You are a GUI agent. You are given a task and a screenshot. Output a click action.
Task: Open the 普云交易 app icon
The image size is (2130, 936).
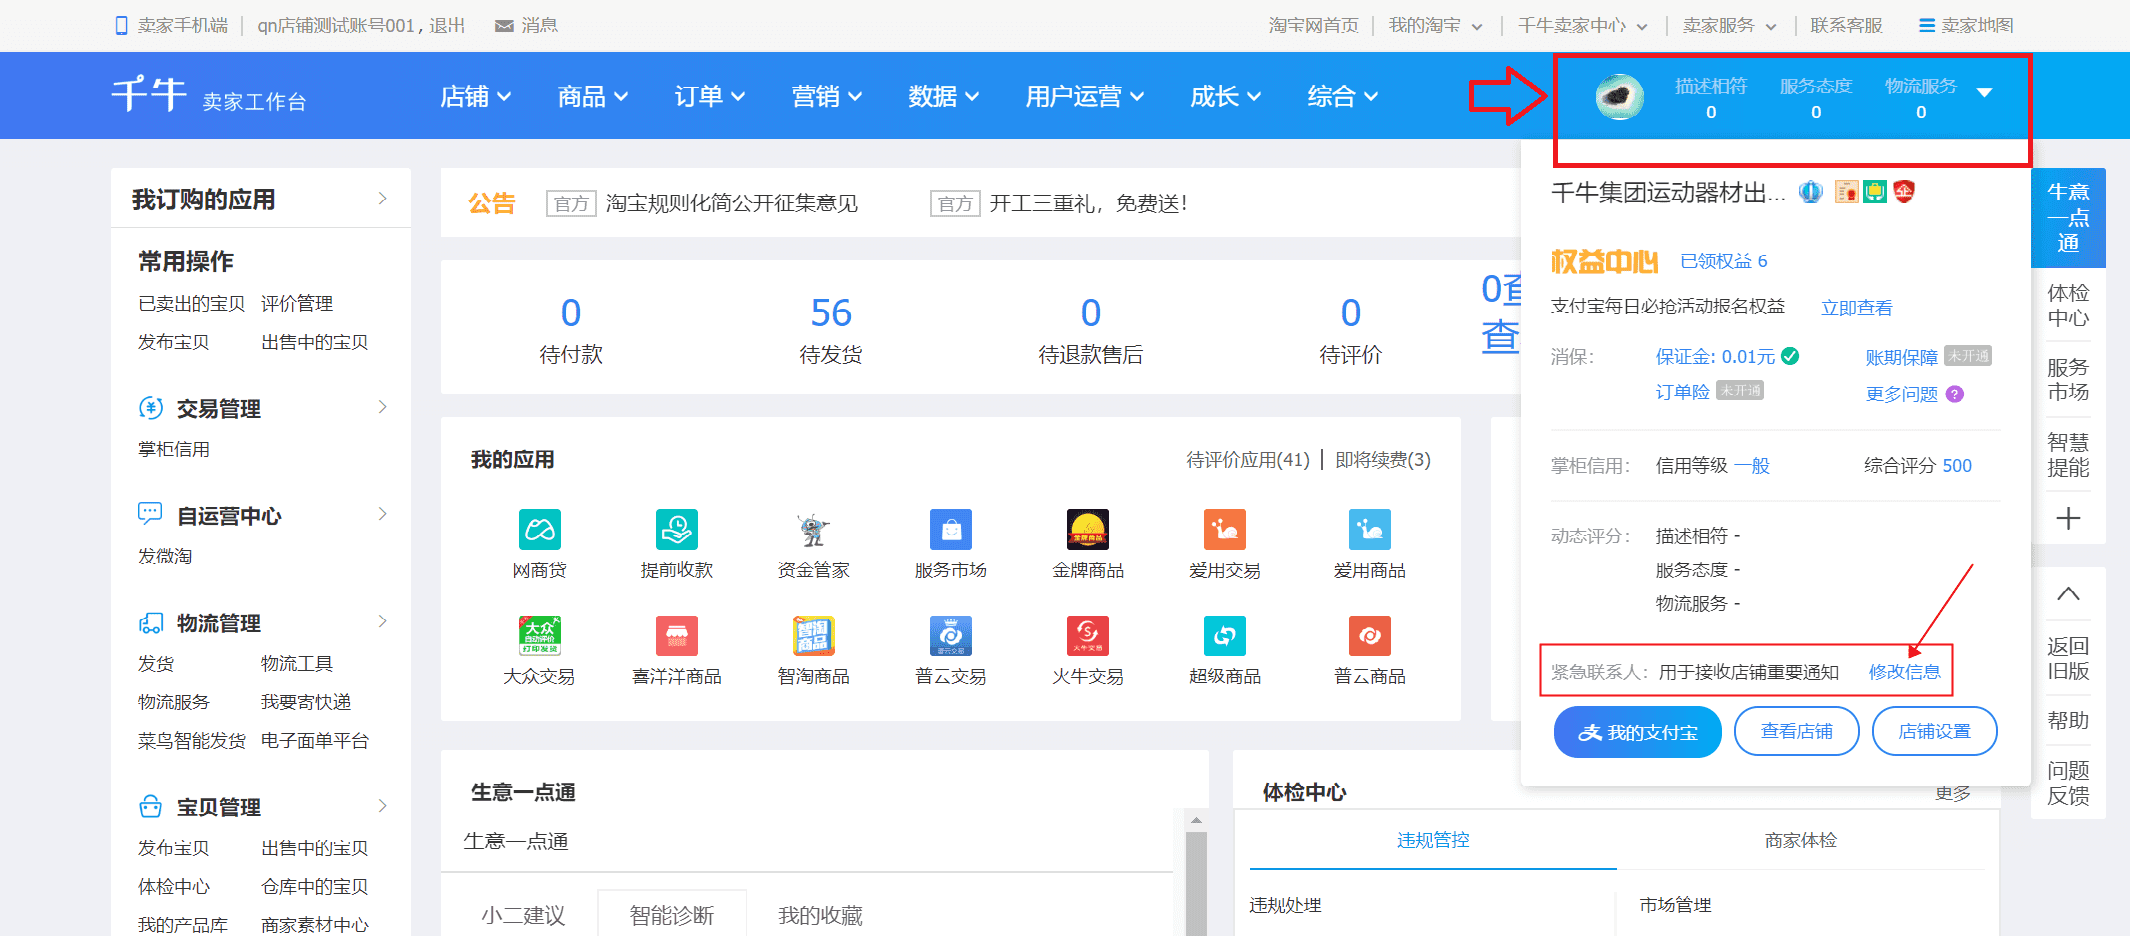951,636
